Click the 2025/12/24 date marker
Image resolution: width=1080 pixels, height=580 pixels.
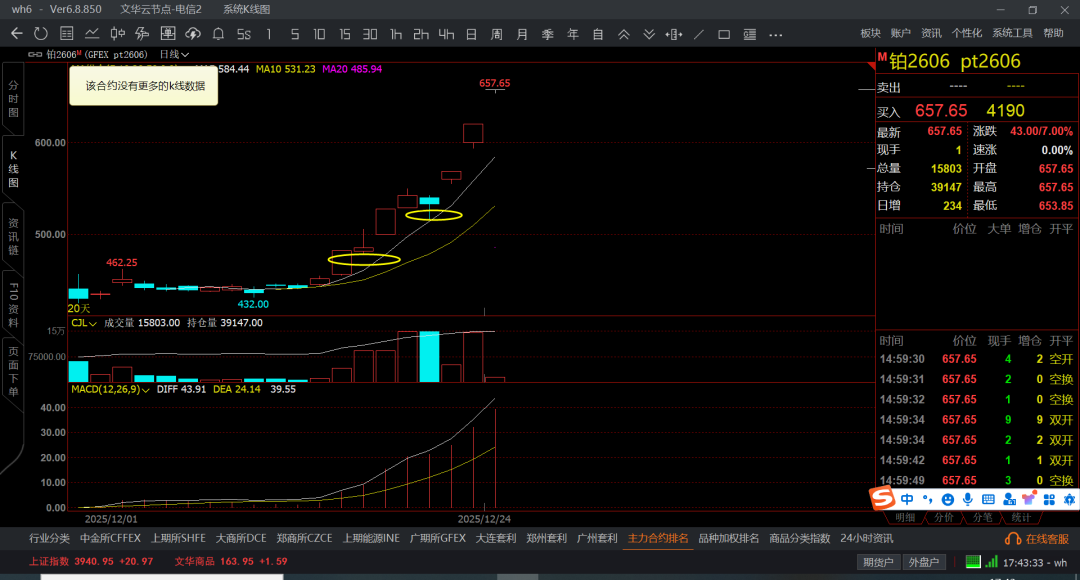[x=484, y=519]
